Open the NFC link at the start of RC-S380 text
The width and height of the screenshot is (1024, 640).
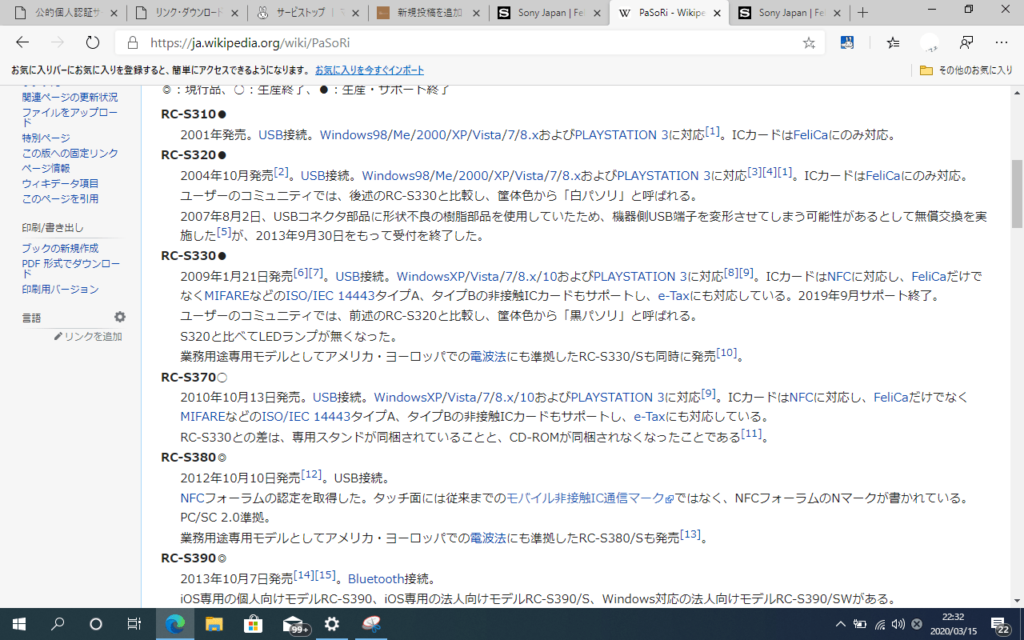tap(192, 498)
